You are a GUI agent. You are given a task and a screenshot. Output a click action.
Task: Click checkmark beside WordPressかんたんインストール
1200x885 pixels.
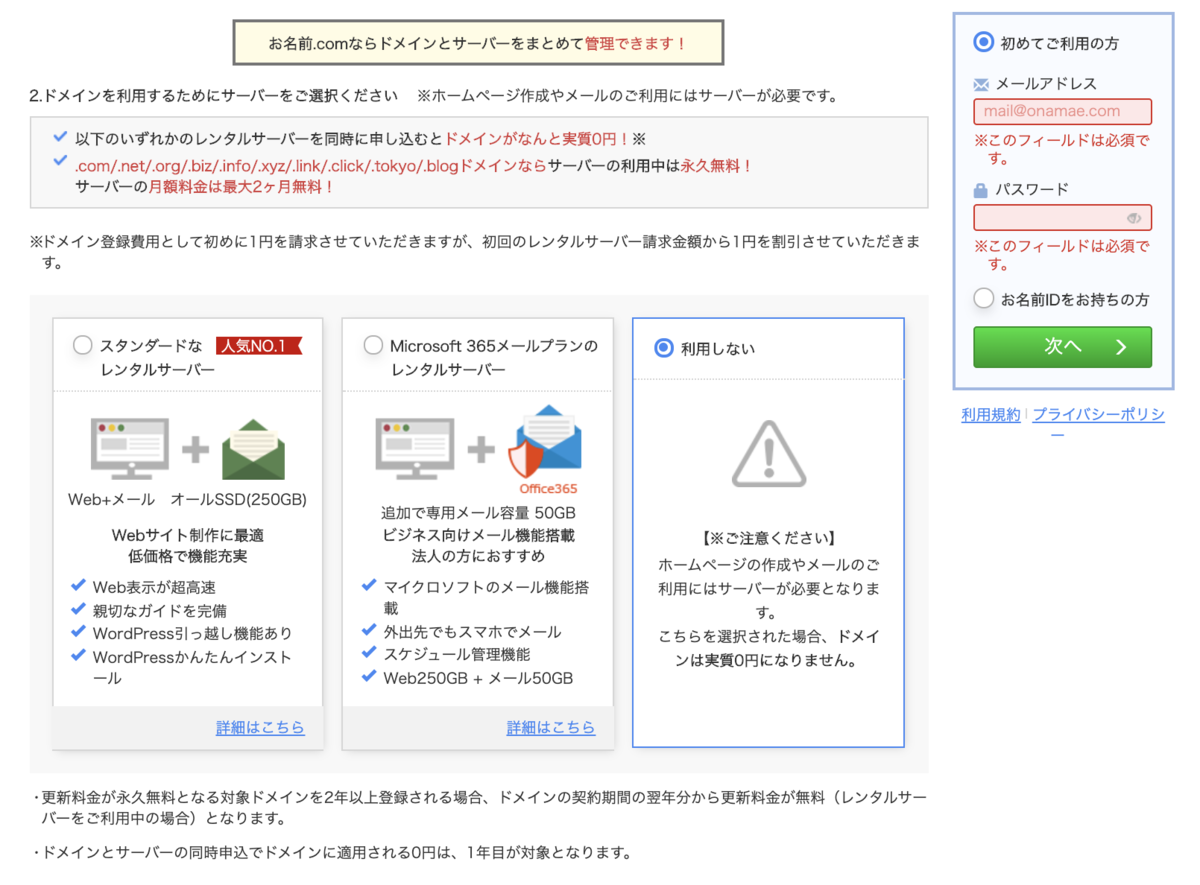(x=79, y=656)
